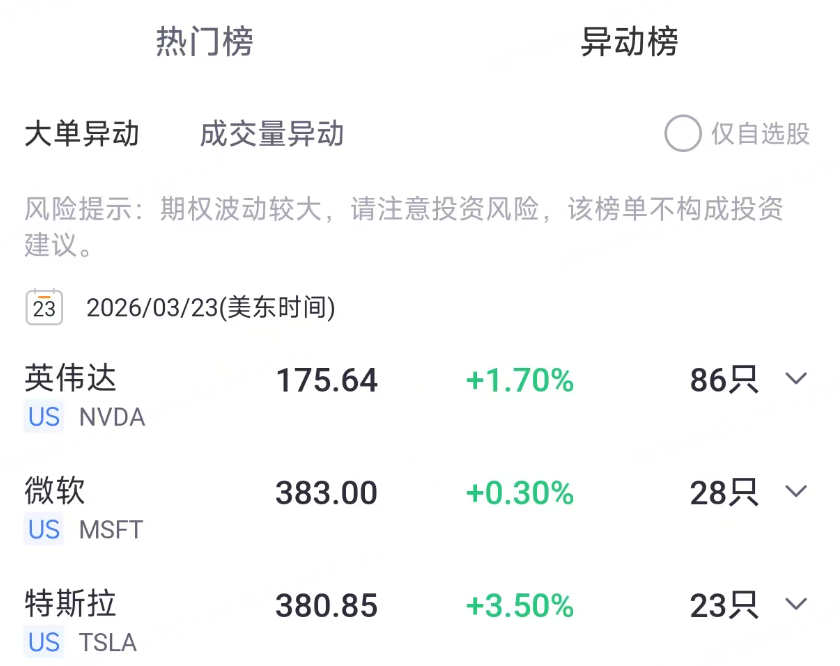This screenshot has width=840, height=666.
Task: Select the 成交量异动 sub-tab
Action: [x=272, y=134]
